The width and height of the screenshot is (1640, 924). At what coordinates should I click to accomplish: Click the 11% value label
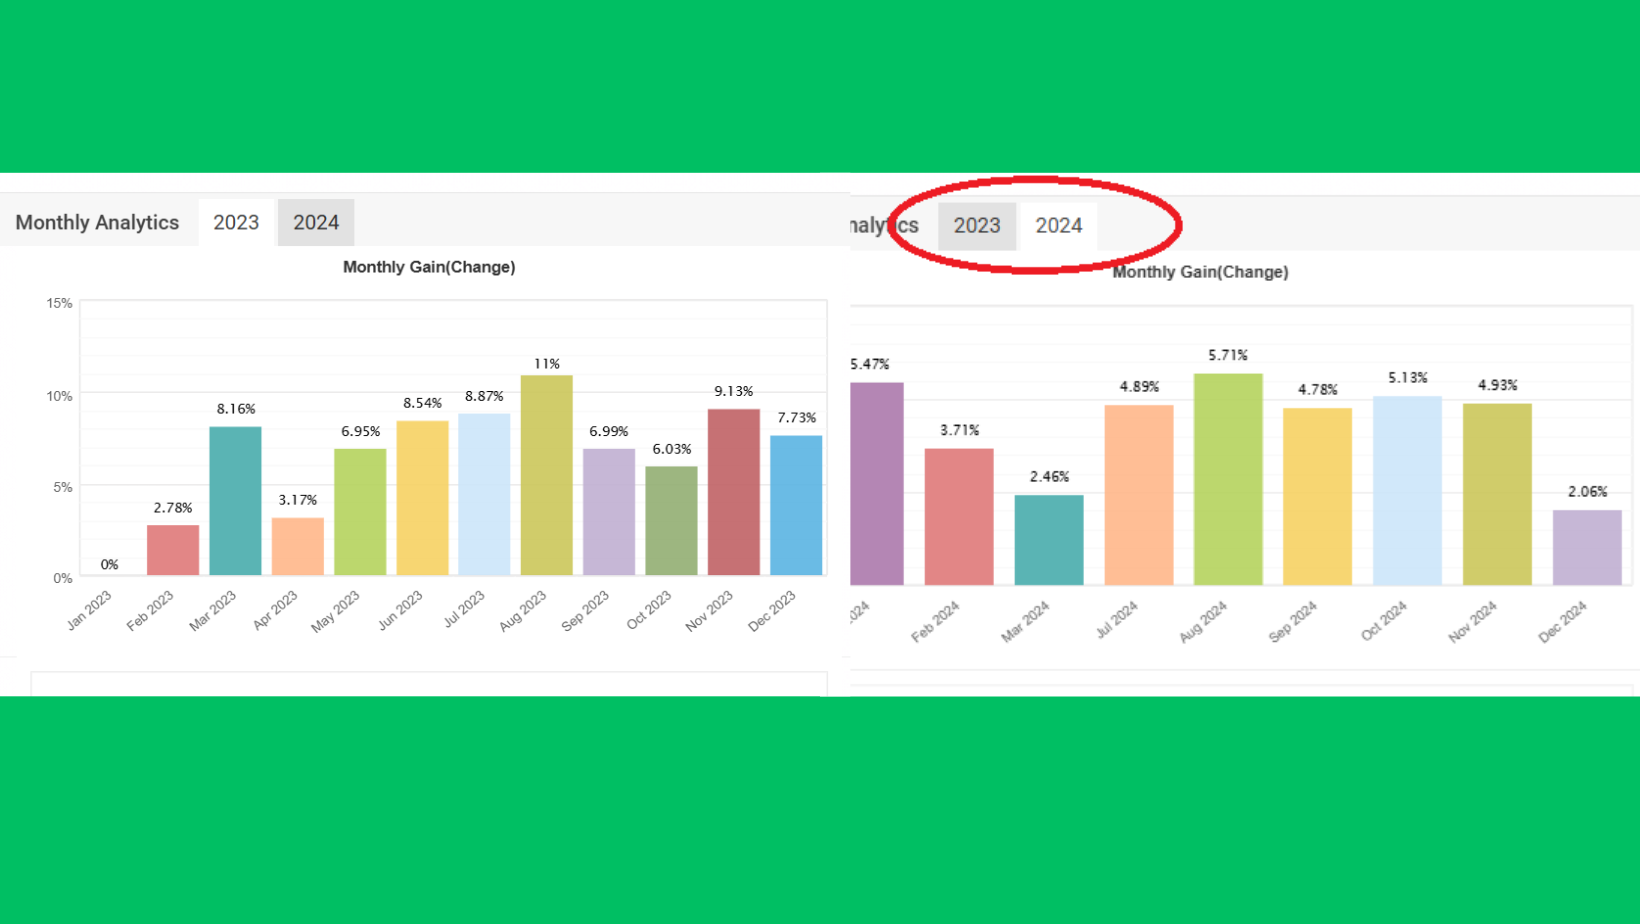click(547, 364)
